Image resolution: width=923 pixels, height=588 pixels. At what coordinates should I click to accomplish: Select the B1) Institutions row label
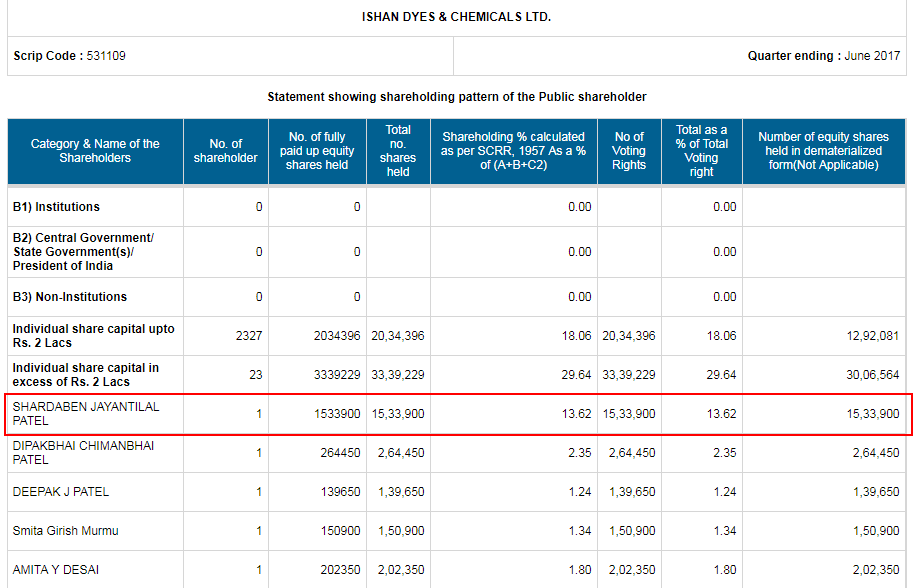[57, 207]
